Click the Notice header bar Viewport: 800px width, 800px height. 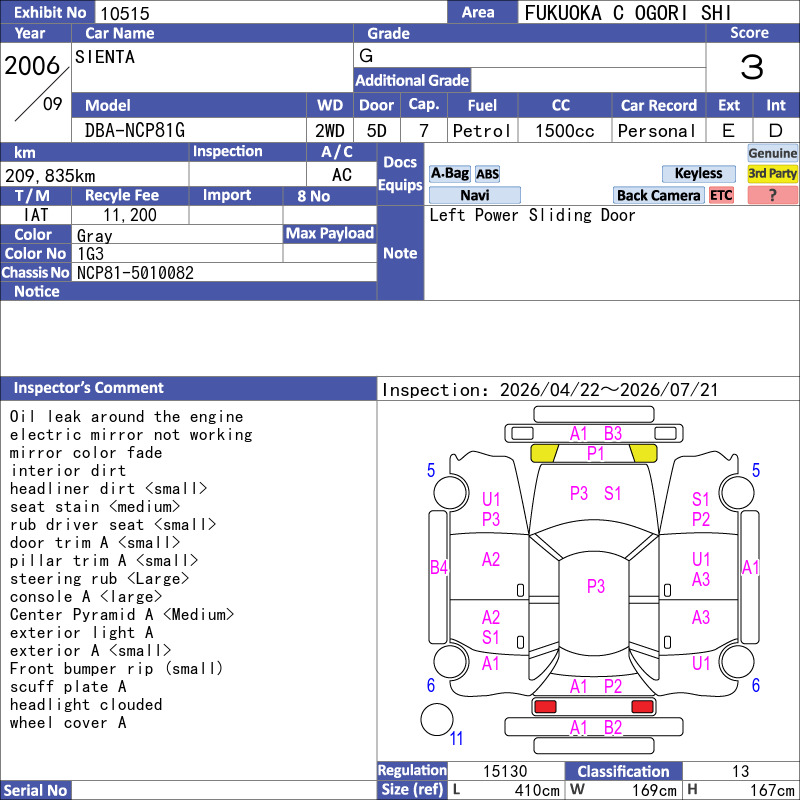[x=188, y=291]
